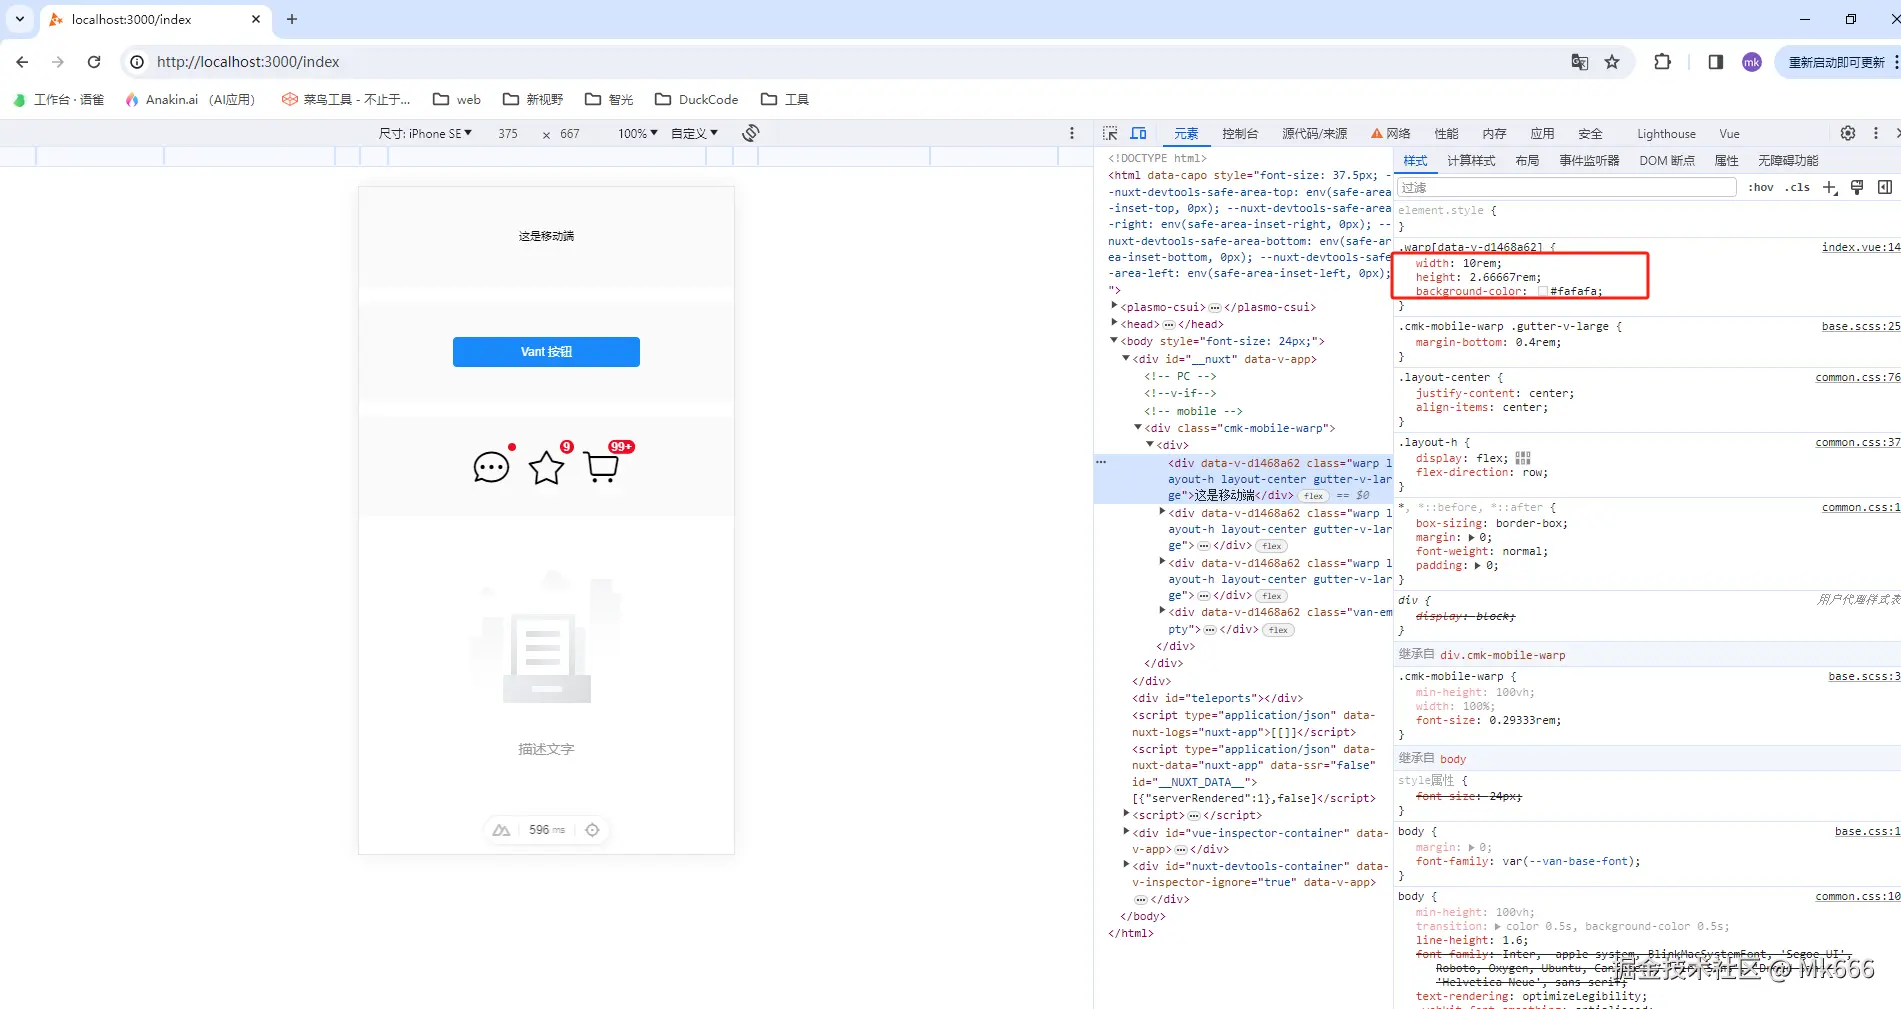Toggle the flex badge on the van-empty div

point(1279,630)
